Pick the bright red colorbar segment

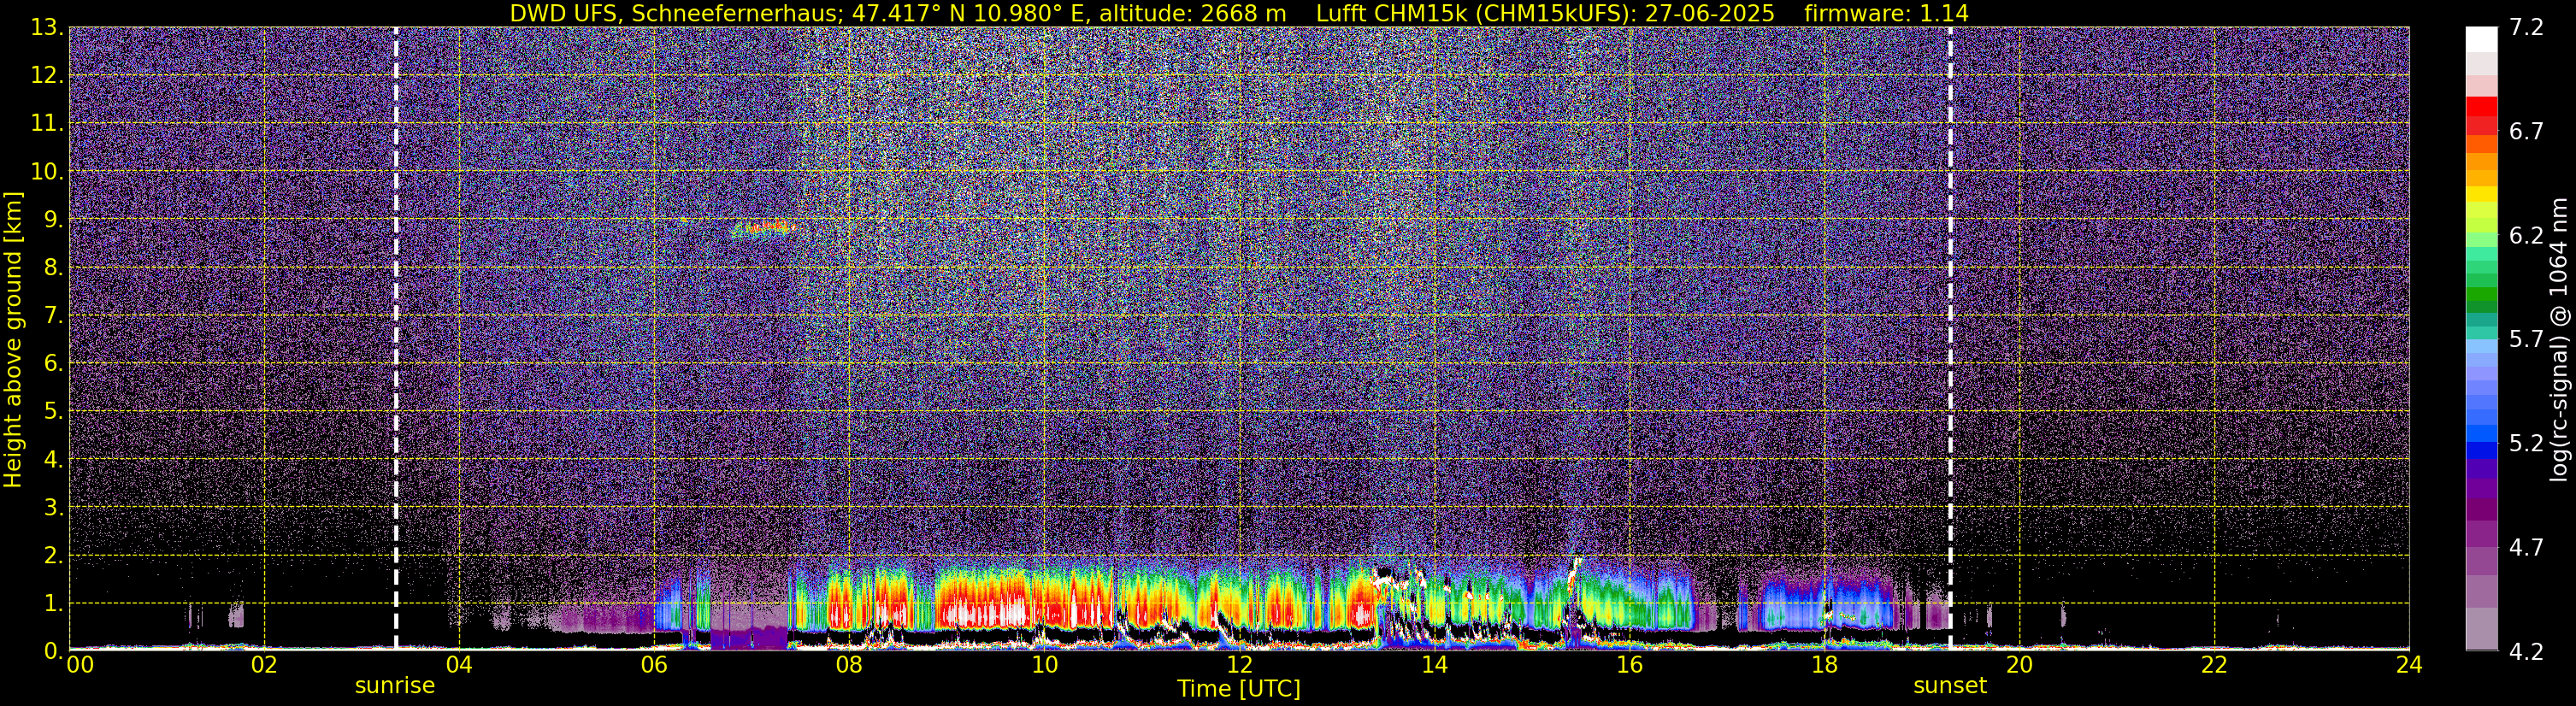(2481, 106)
